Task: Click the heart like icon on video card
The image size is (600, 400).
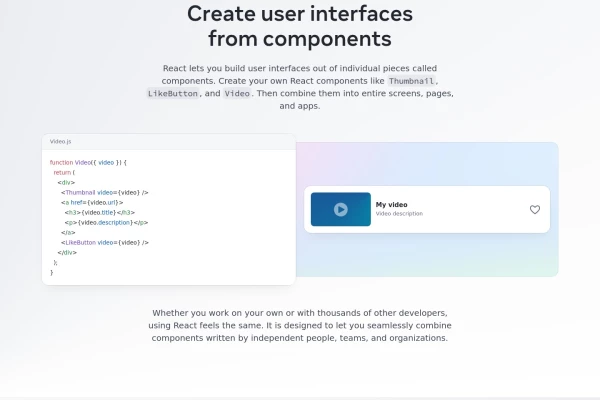Action: 535,209
